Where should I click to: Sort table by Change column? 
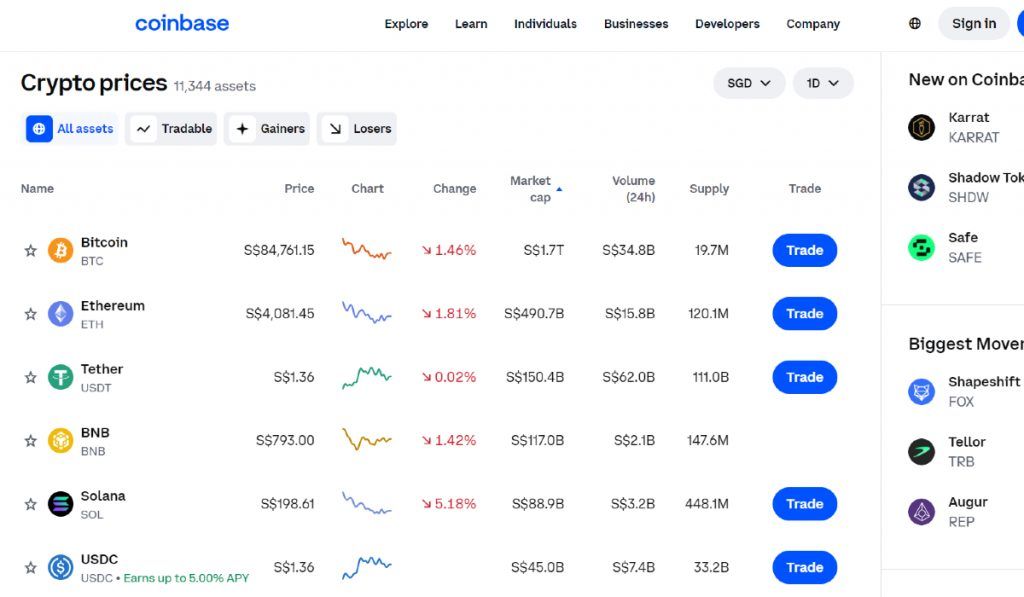click(455, 189)
